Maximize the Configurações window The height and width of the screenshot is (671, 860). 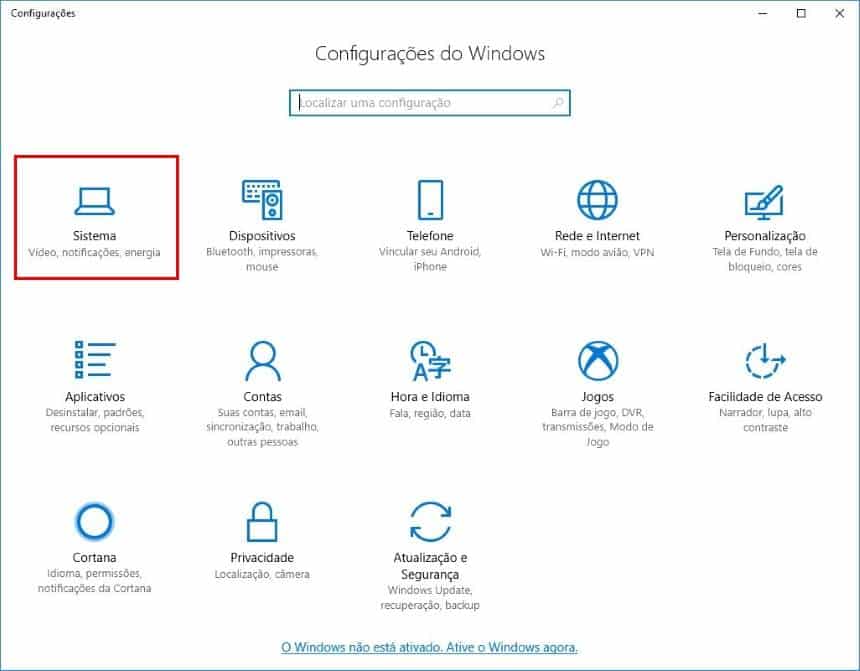coord(801,13)
